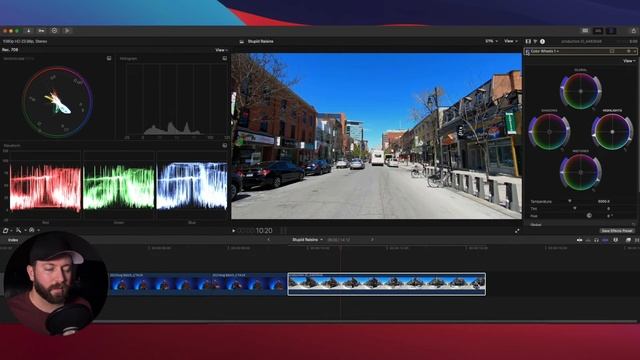The image size is (640, 360).
Task: Open the retime tools dropdown below scopes
Action: point(34,231)
